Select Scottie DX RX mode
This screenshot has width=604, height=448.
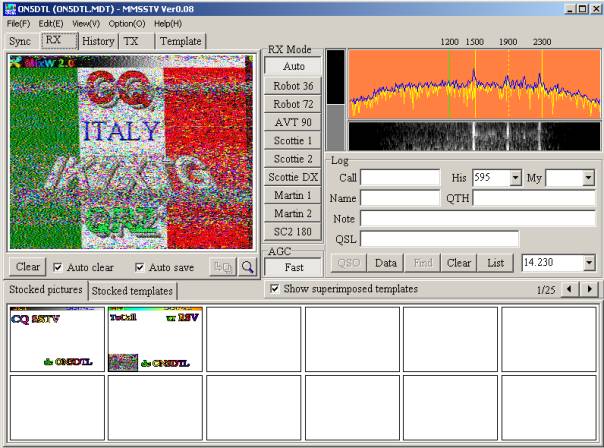[x=293, y=177]
